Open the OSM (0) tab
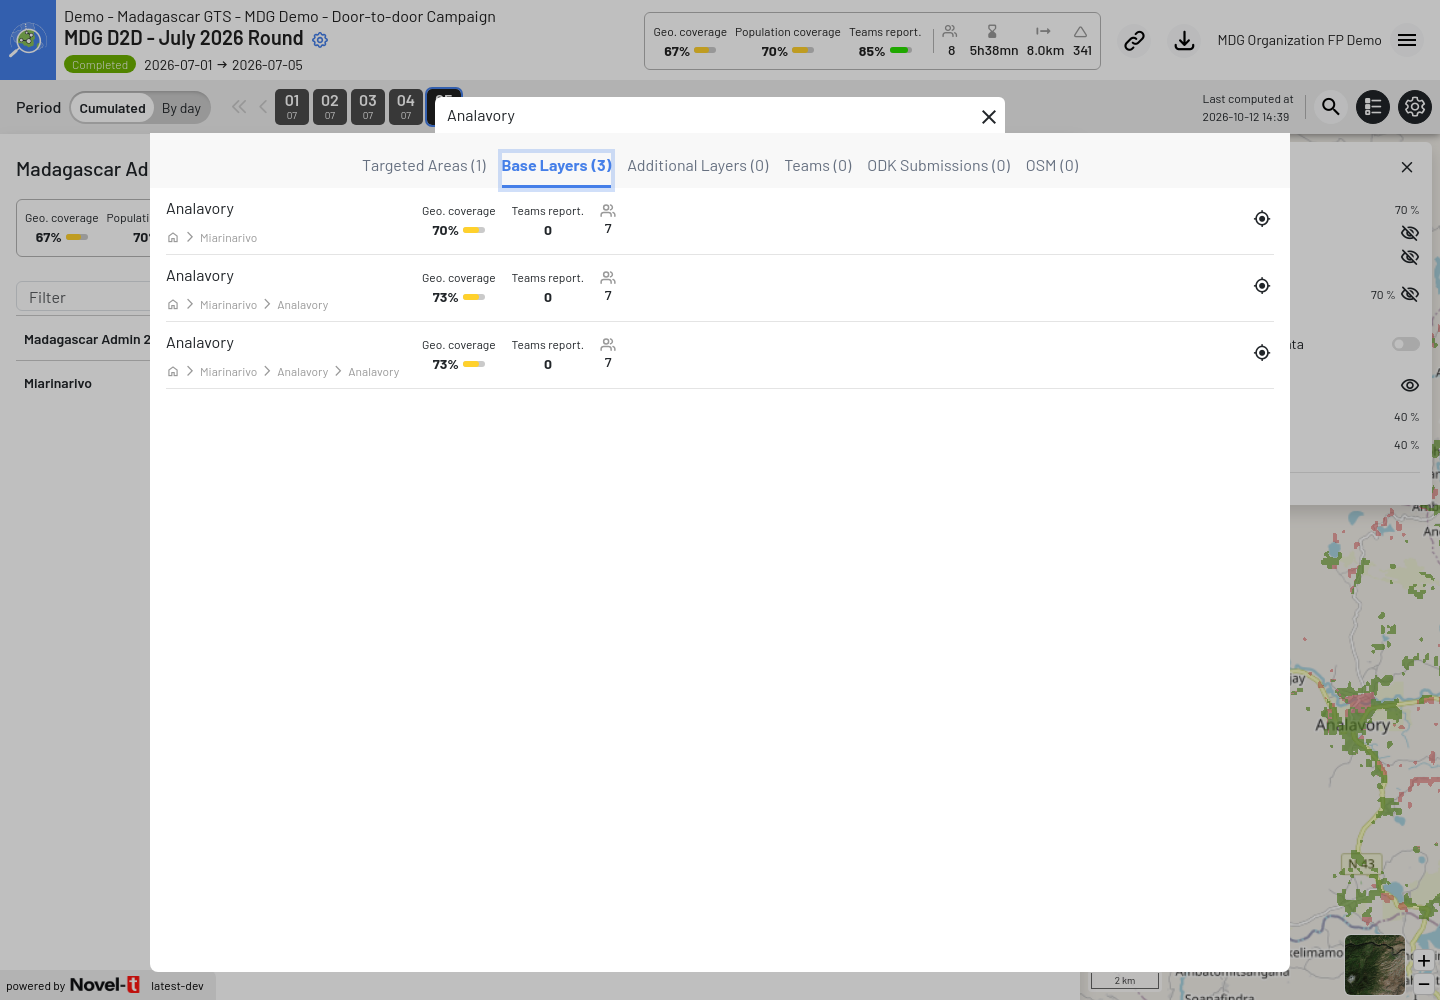1440x1000 pixels. pos(1052,166)
